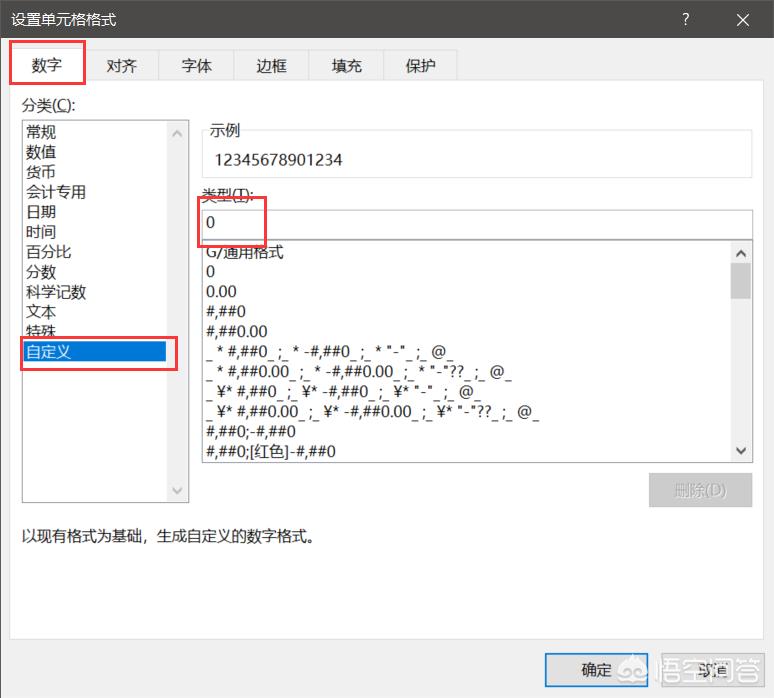Select format #,##0;-#,##0
This screenshot has width=774, height=698.
coord(251,431)
